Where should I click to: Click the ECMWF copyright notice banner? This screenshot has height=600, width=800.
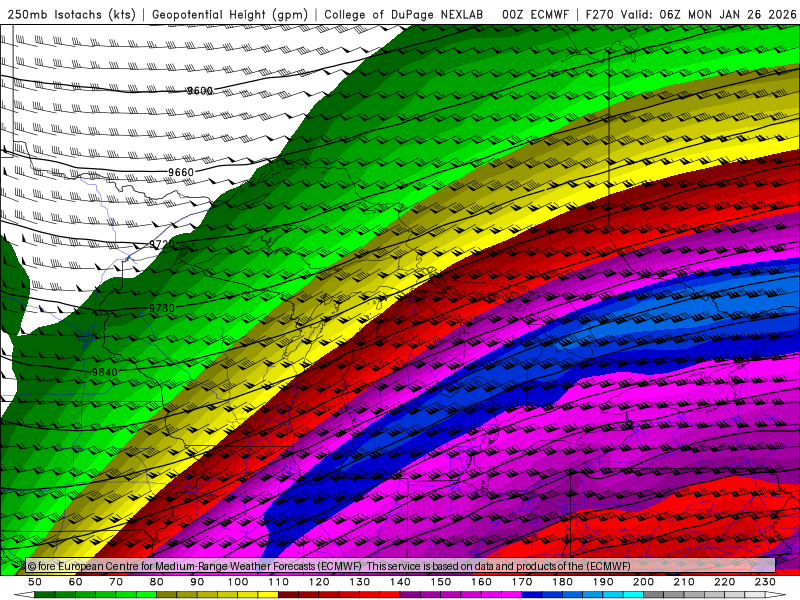point(400,566)
